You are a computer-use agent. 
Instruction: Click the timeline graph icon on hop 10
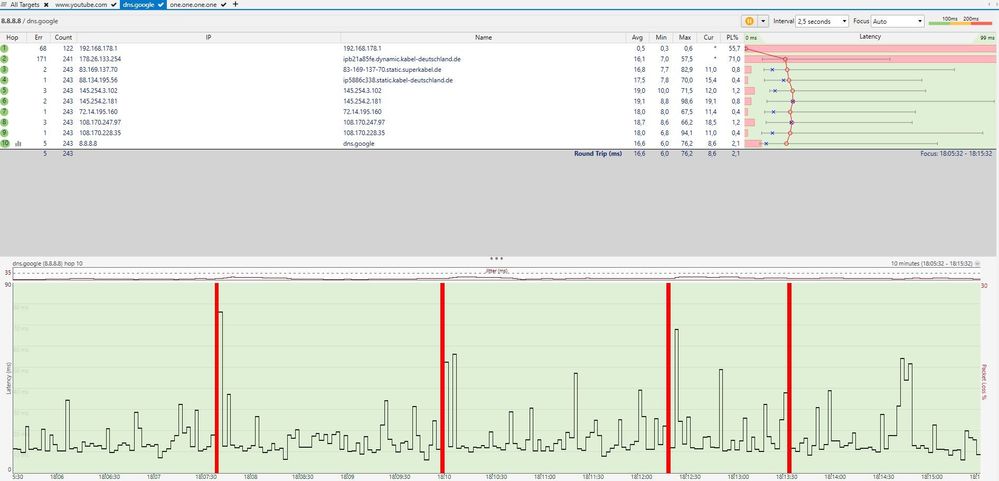(18, 144)
